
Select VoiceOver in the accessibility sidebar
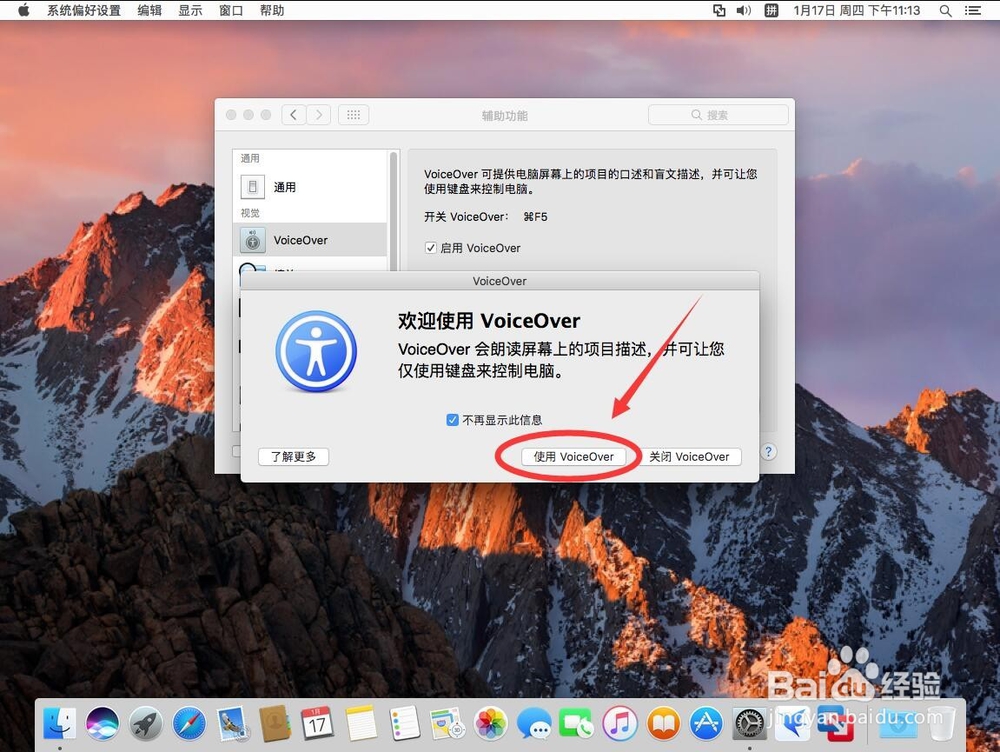point(310,240)
